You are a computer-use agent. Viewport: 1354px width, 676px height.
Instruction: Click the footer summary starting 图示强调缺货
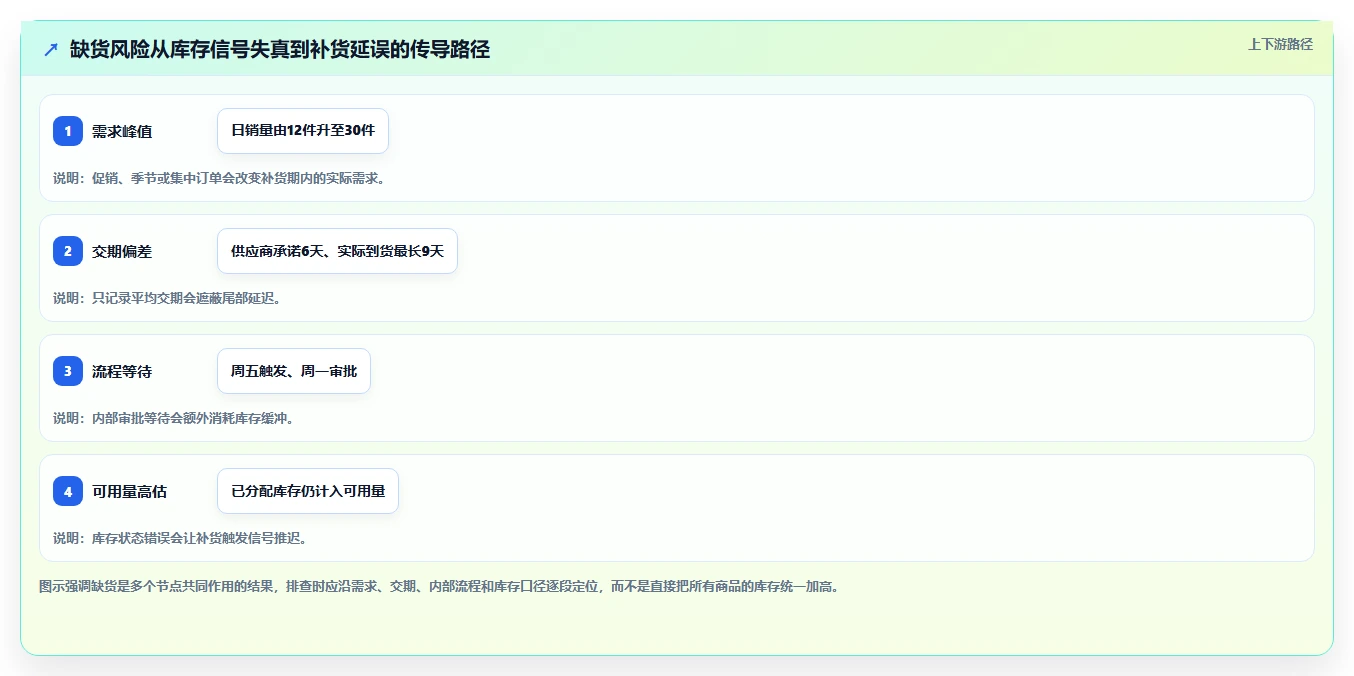click(439, 586)
